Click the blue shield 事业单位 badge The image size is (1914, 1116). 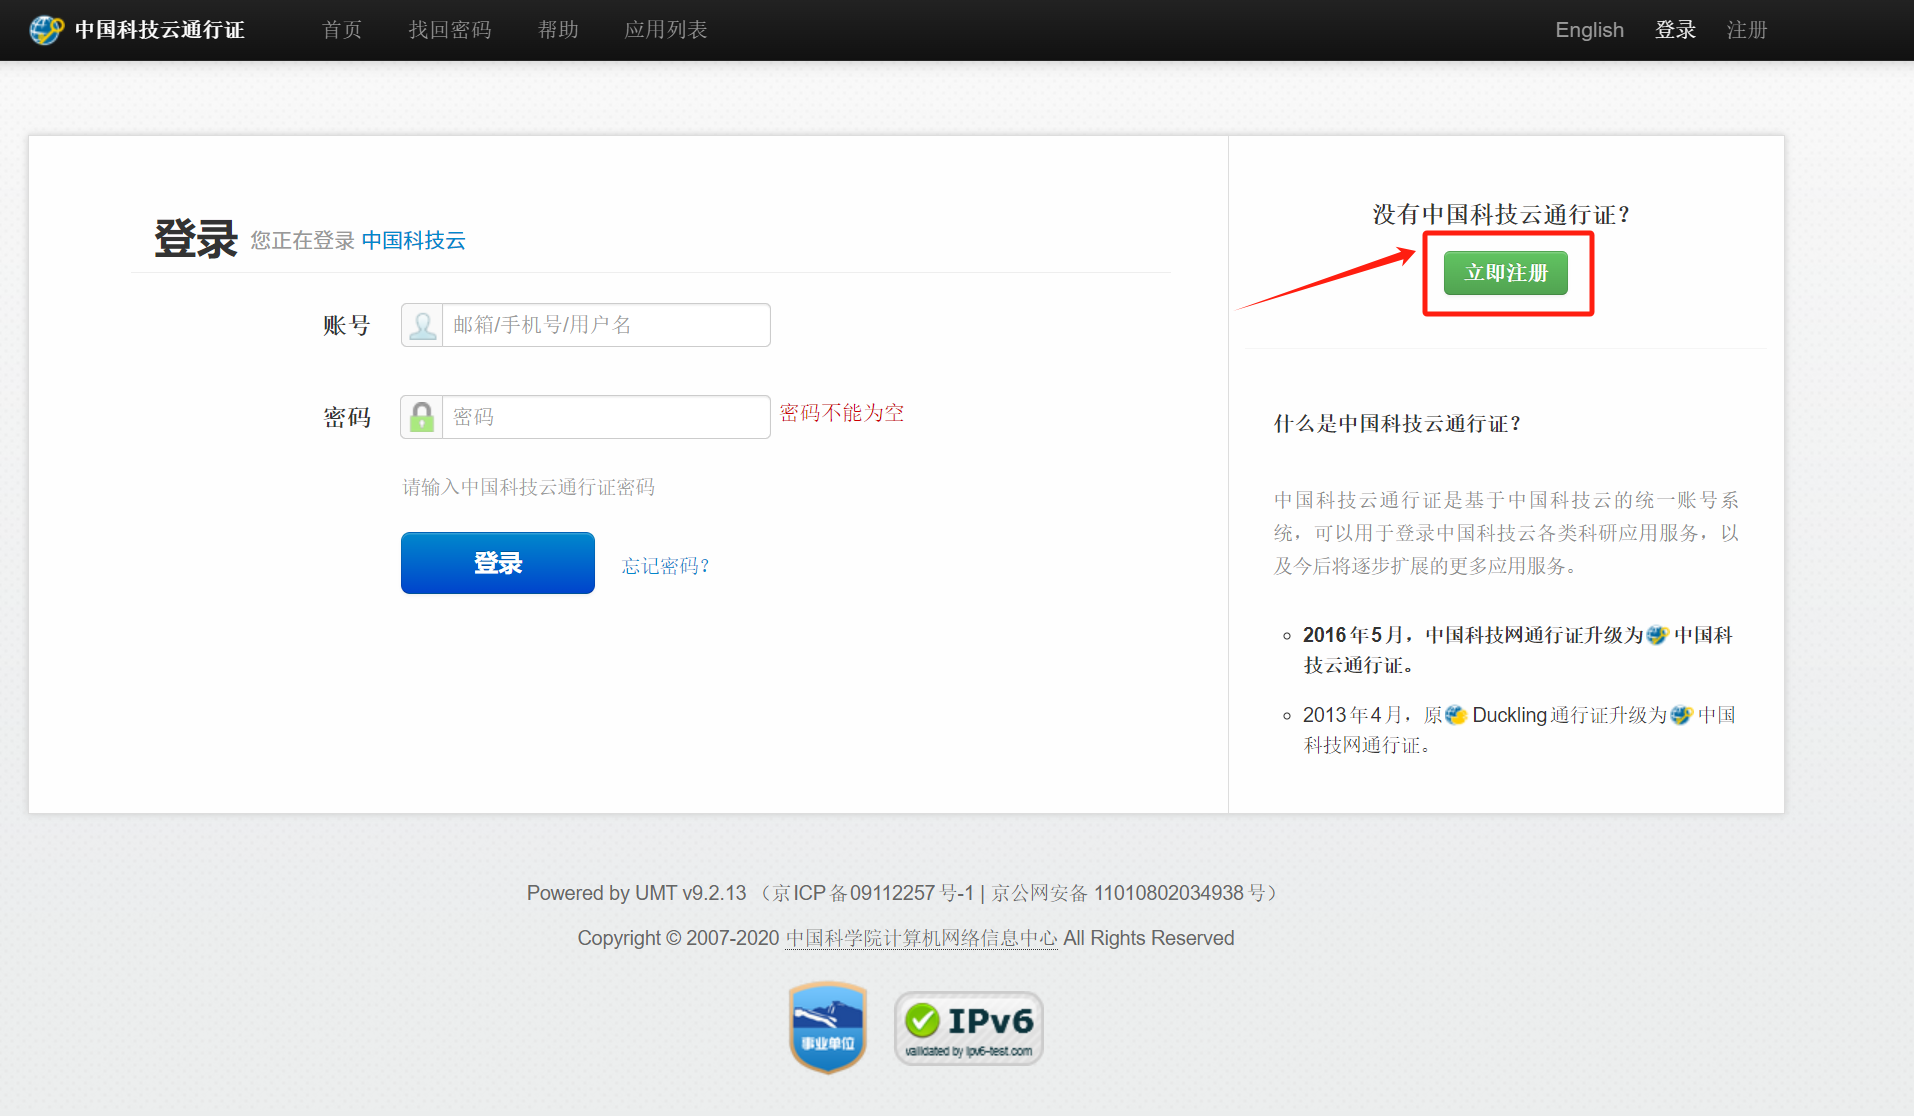827,1027
